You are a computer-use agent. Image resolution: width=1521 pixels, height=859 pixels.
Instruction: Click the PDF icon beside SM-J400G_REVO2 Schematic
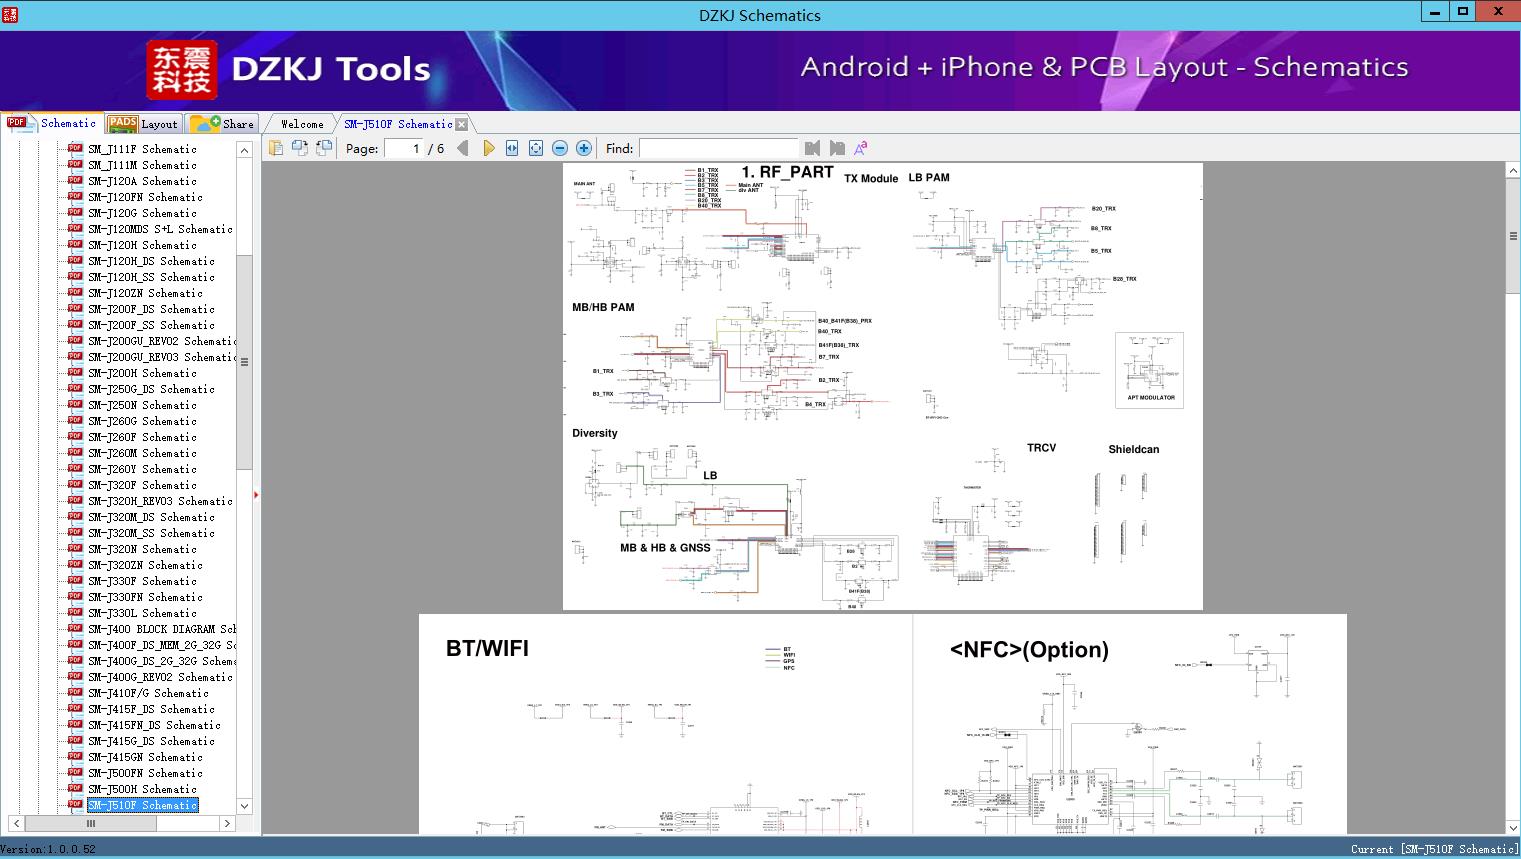pyautogui.click(x=75, y=676)
